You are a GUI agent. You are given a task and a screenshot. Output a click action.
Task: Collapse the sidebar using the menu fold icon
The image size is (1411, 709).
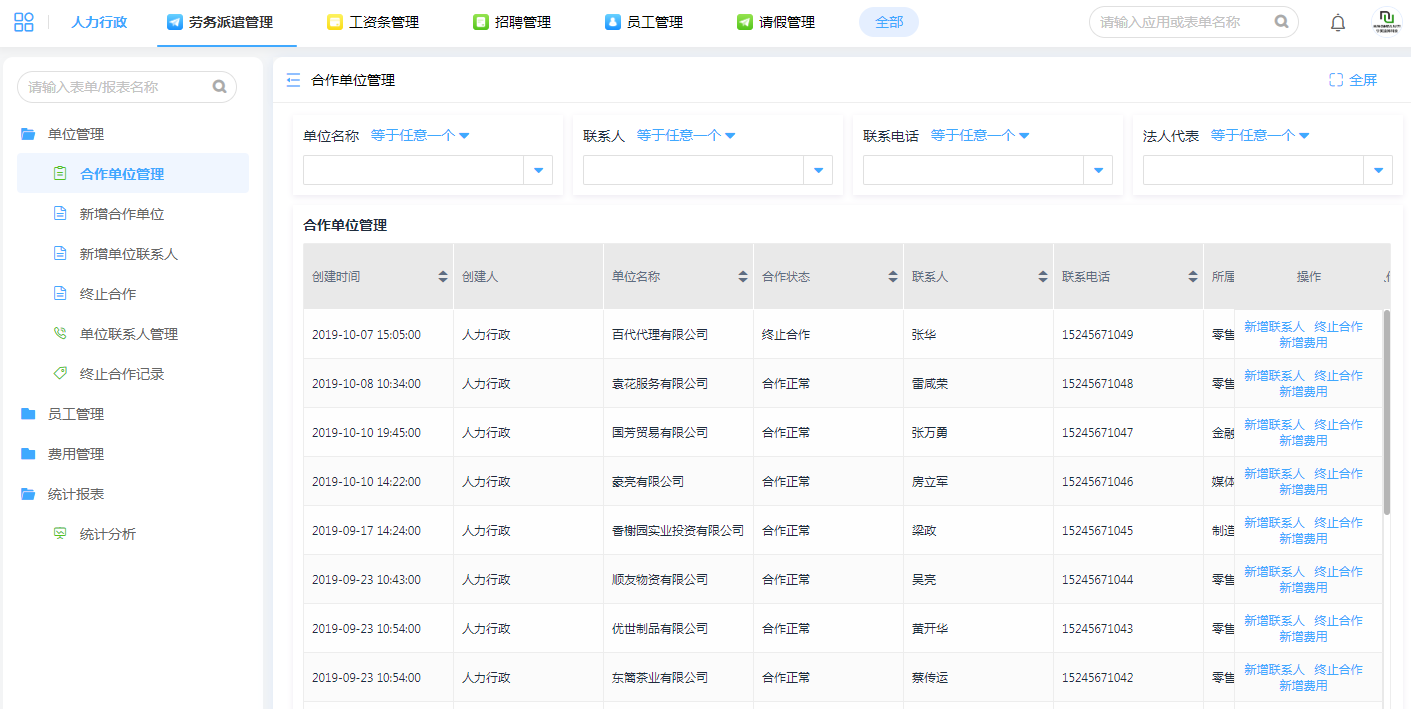pos(293,80)
